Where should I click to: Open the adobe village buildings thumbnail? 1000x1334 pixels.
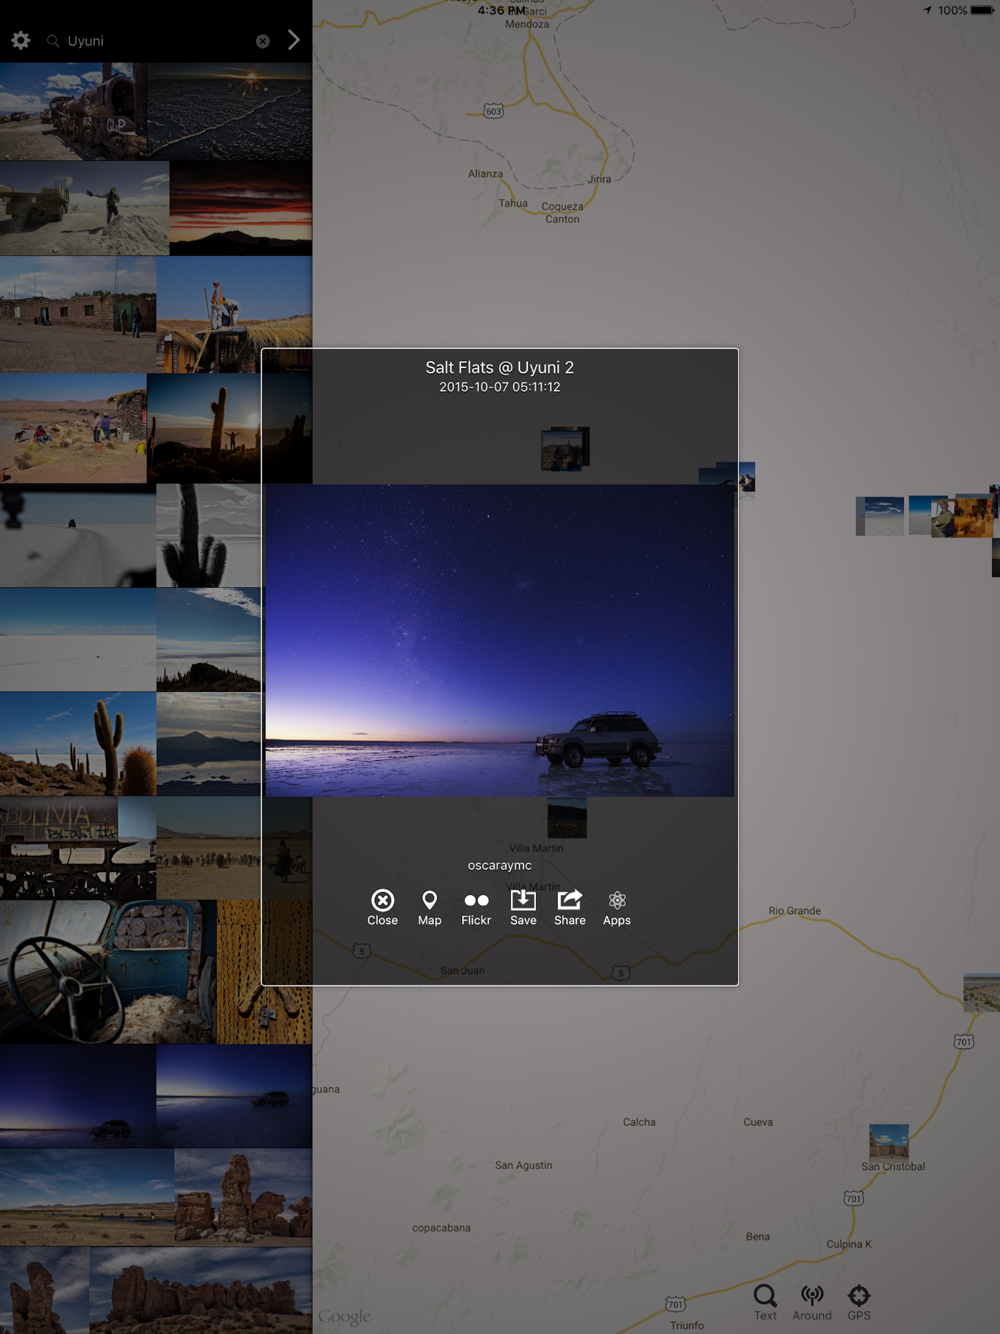78,314
